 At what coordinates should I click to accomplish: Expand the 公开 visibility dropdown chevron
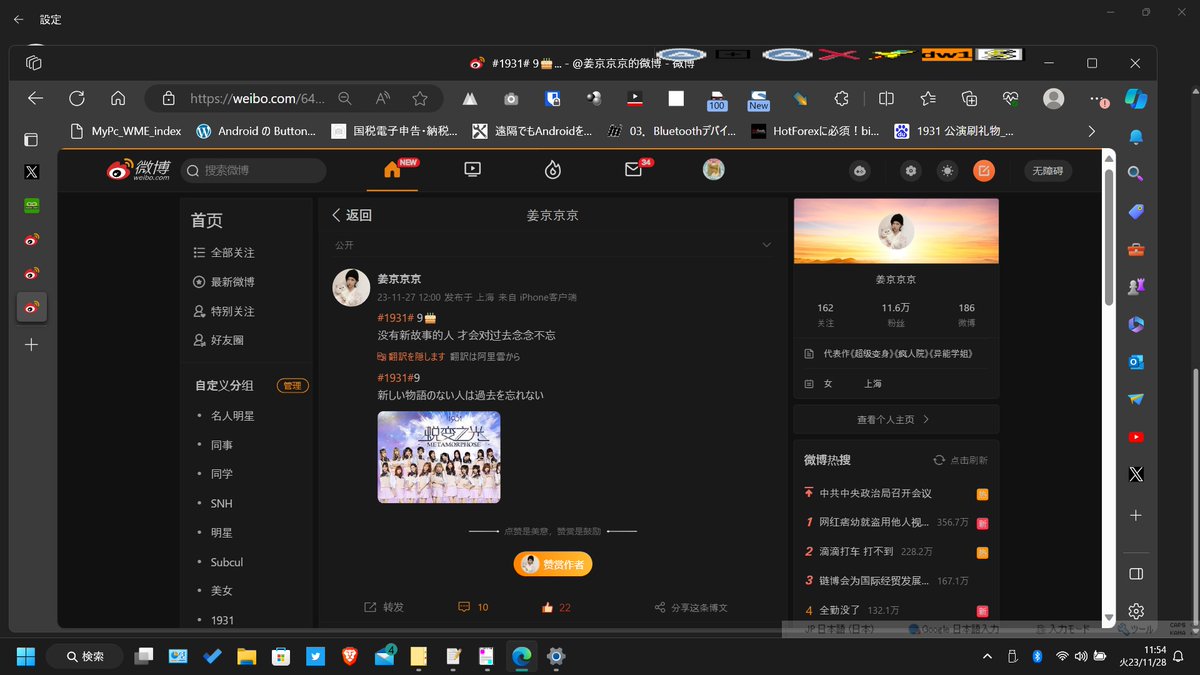[x=767, y=245]
